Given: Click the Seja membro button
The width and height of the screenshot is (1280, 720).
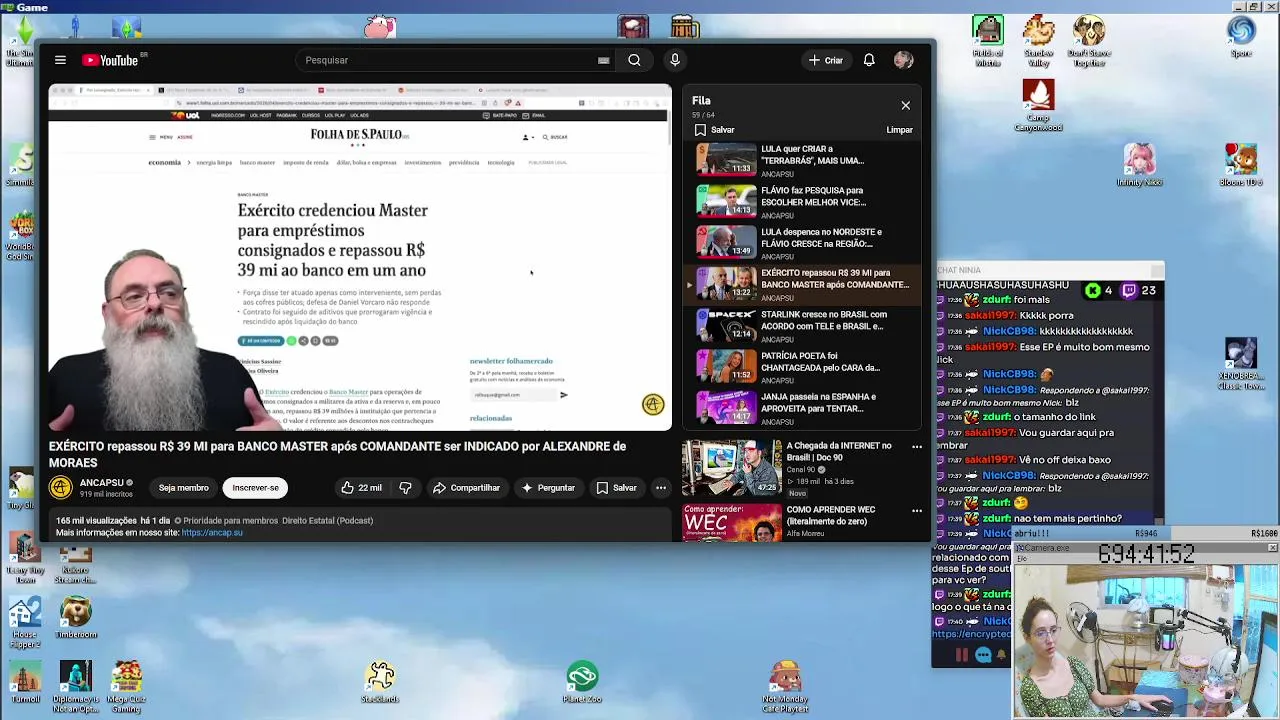Looking at the screenshot, I should [184, 488].
